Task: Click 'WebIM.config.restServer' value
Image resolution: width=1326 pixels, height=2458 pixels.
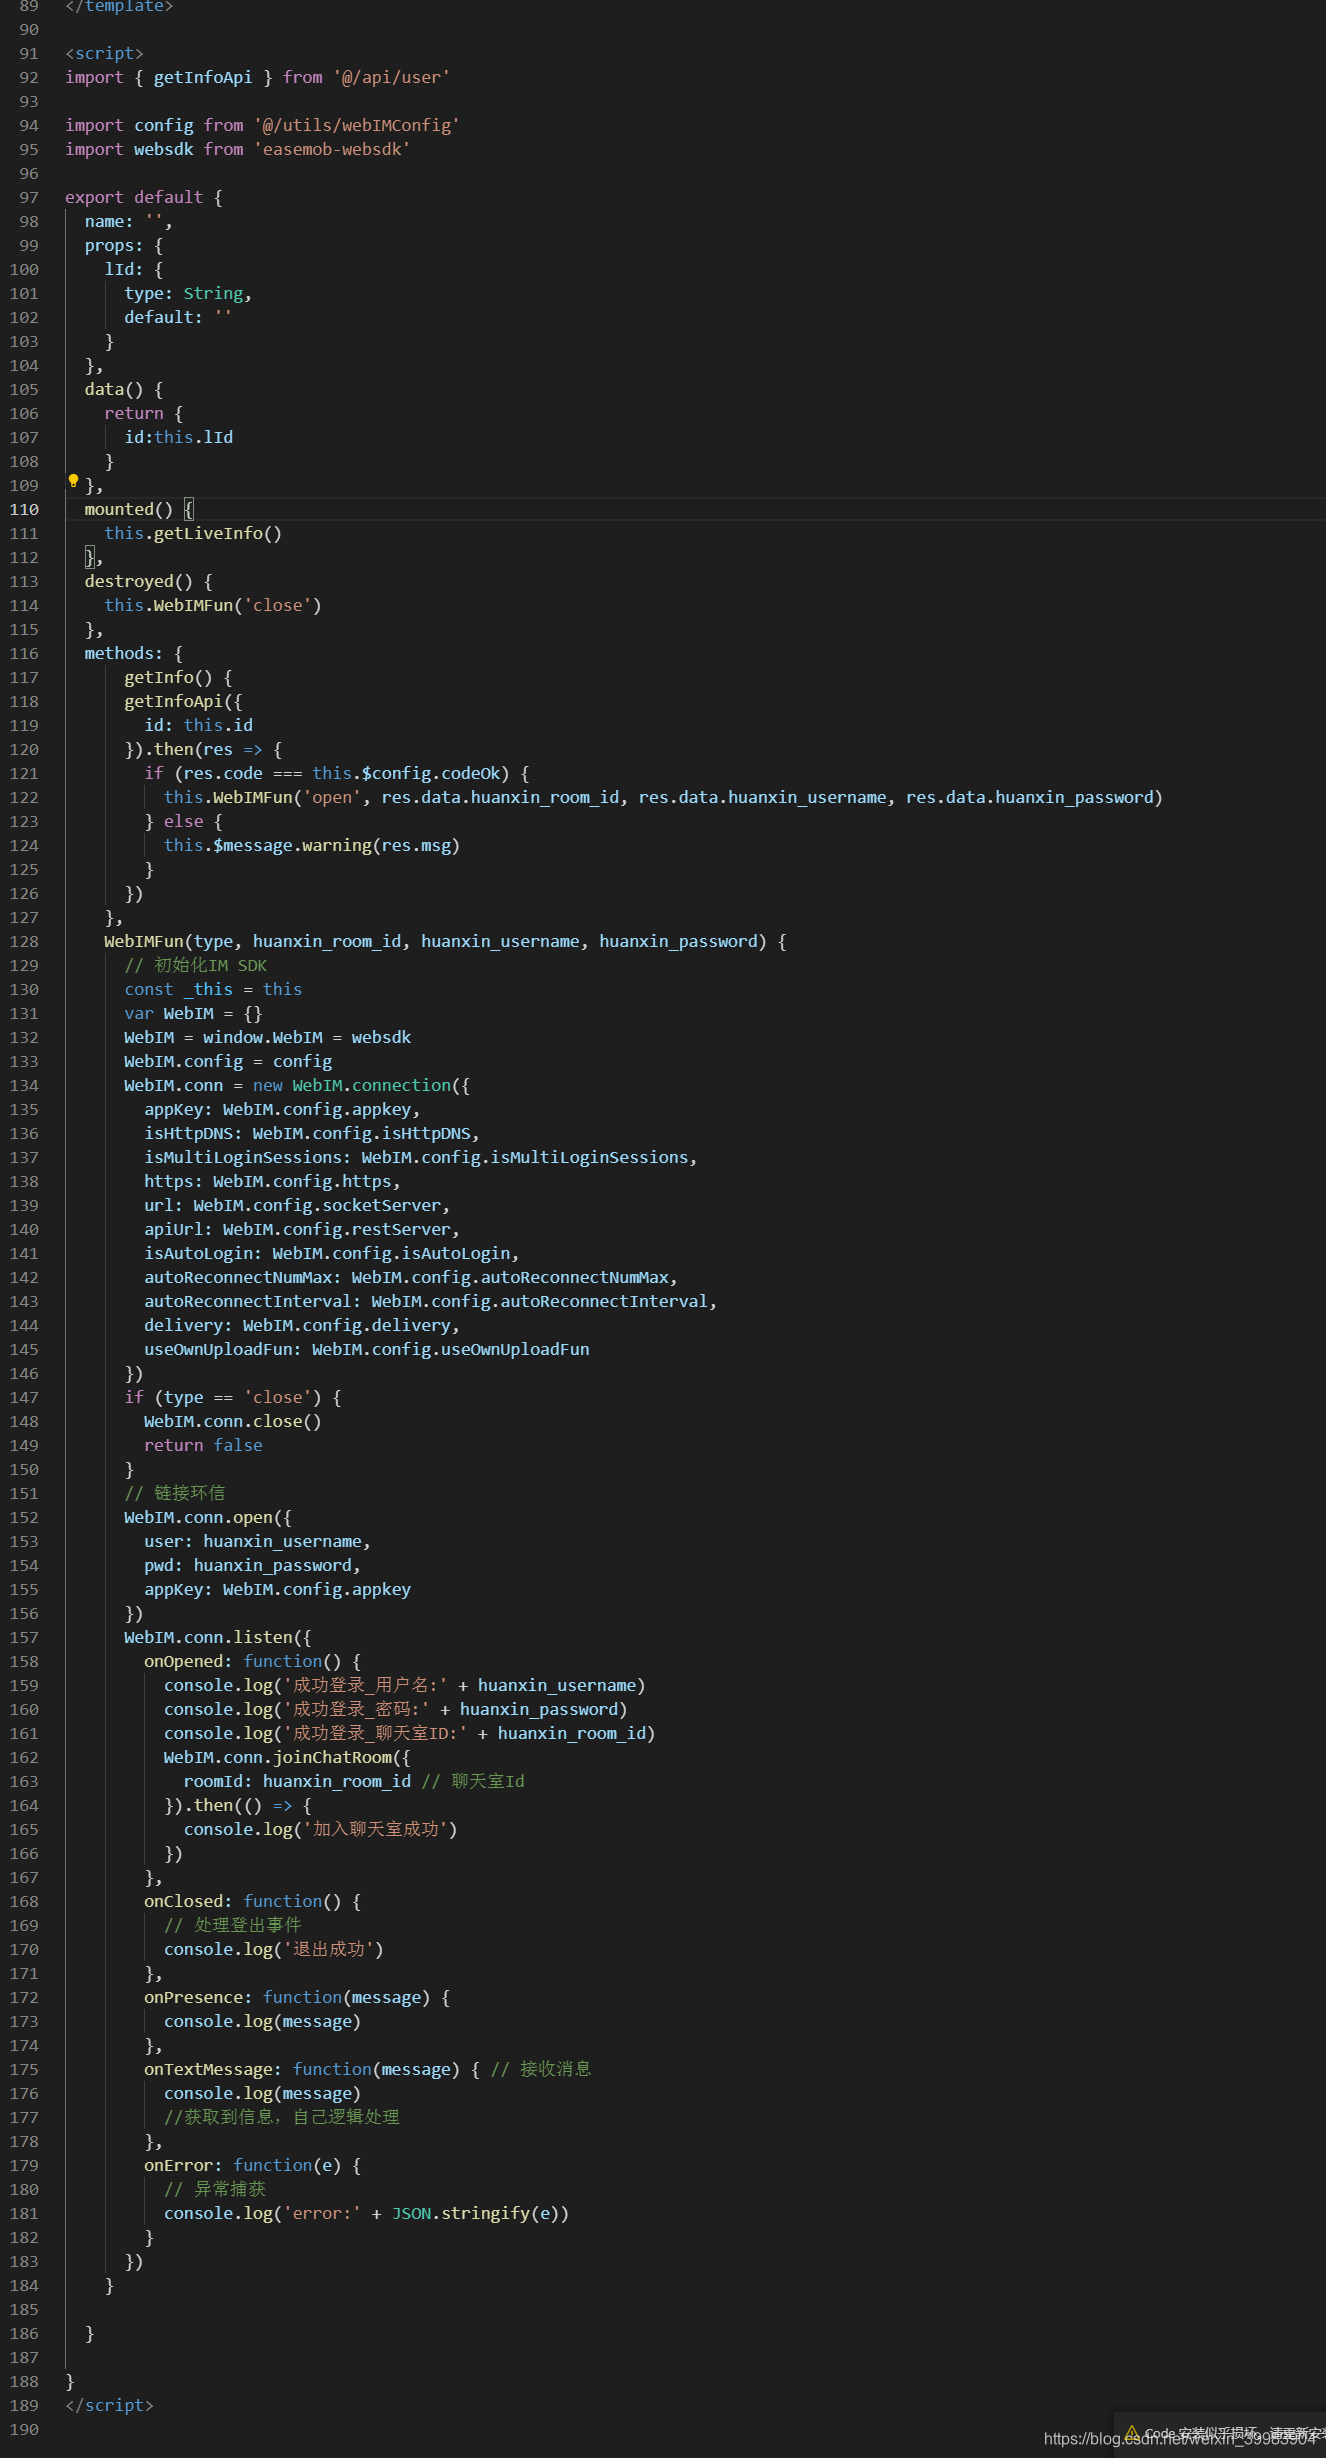Action: click(337, 1229)
